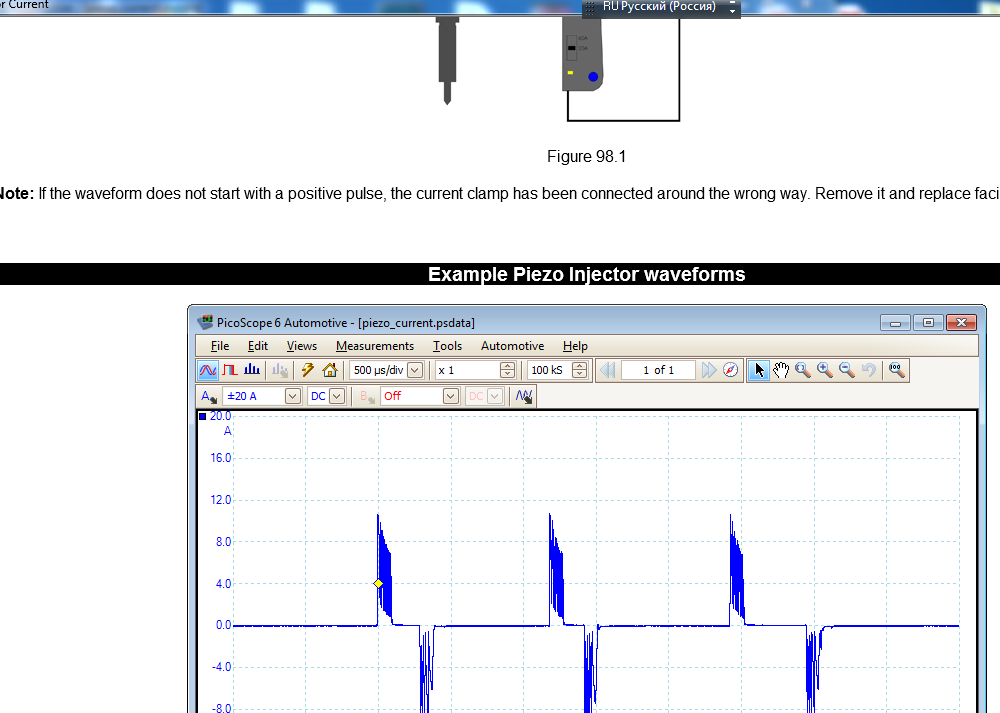Open the Automotive menu
This screenshot has height=713, width=1000.
coord(512,346)
